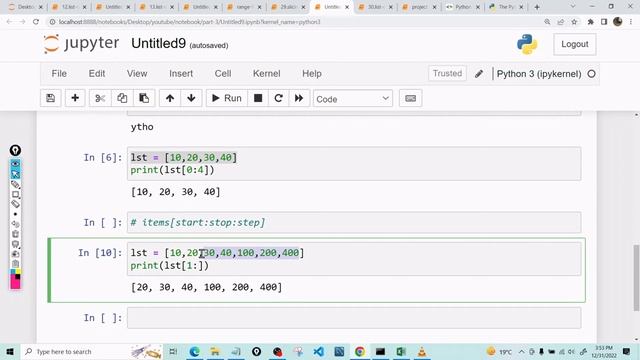The width and height of the screenshot is (640, 360).
Task: Open the Edit menu
Action: (97, 73)
